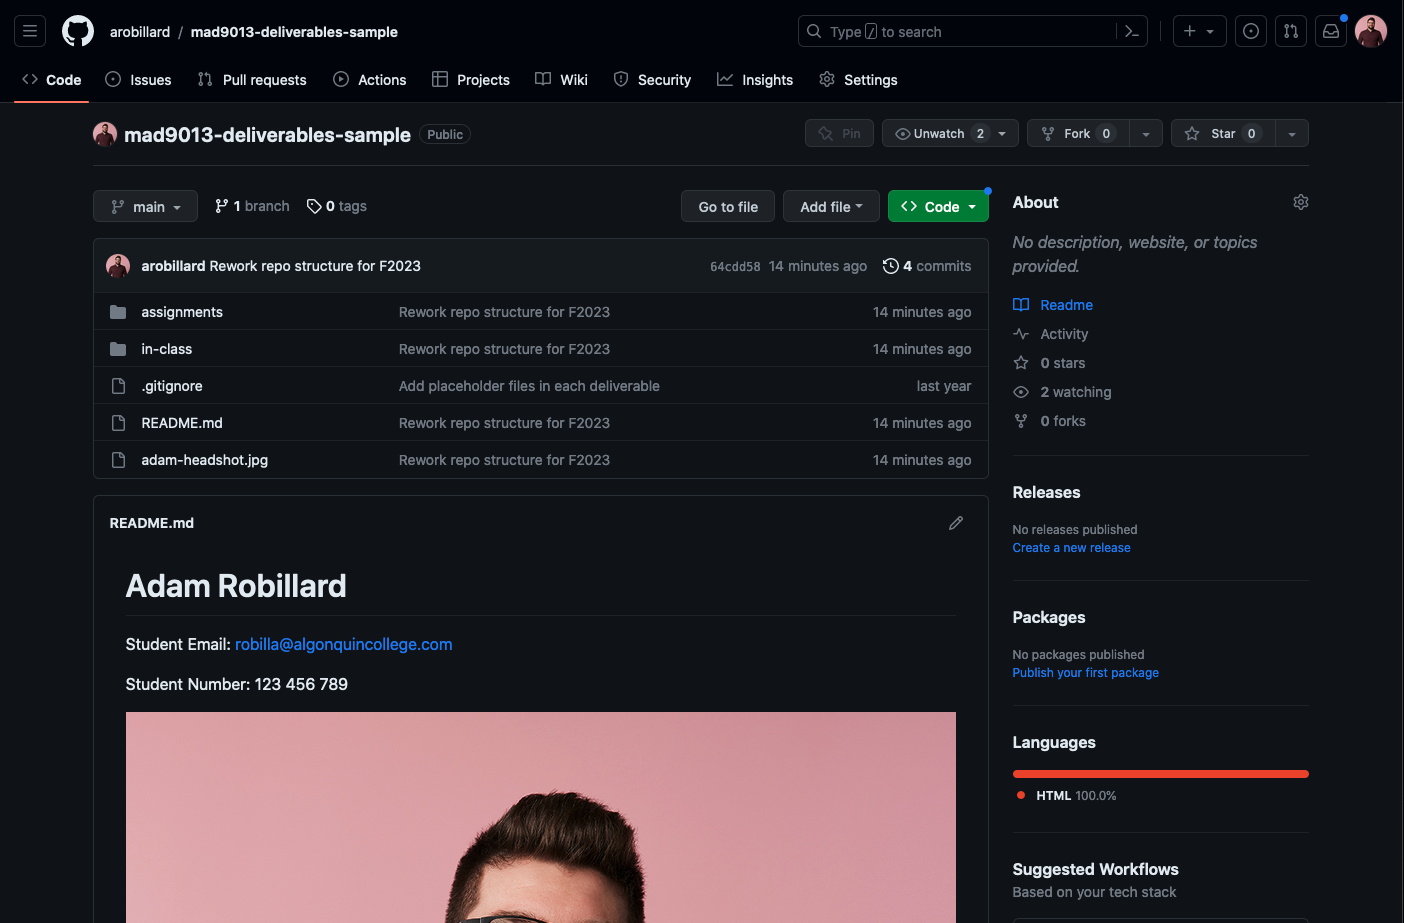Image resolution: width=1404 pixels, height=923 pixels.
Task: Click Create a new release link
Action: coord(1071,548)
